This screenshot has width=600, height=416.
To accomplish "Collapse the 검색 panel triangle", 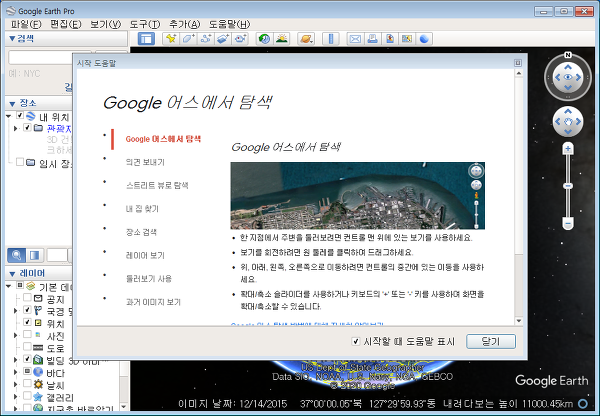I will pos(12,38).
